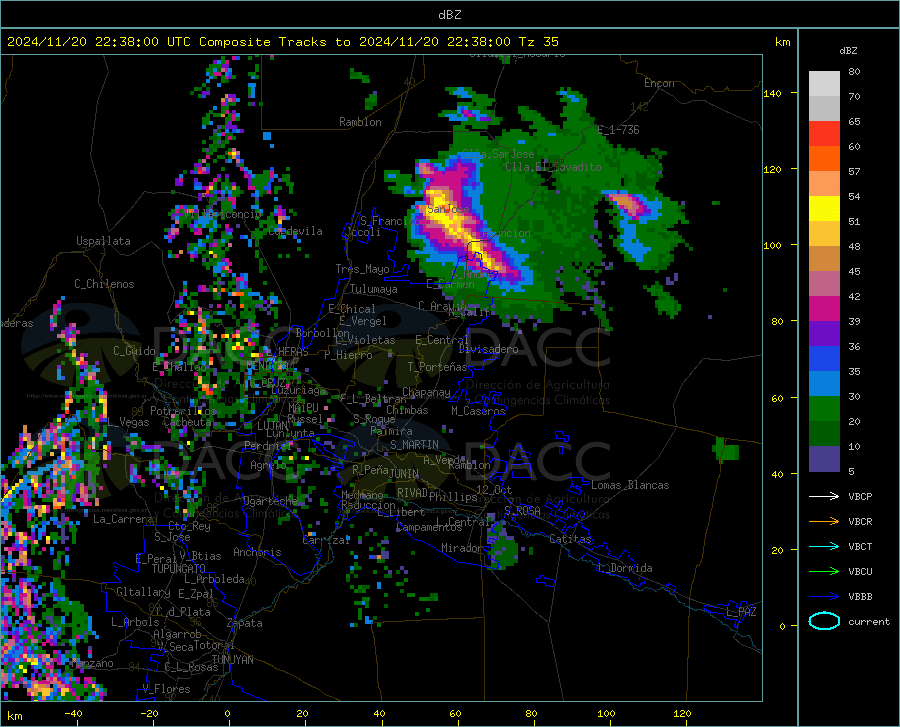Click the 'TUNUYAN' map label

(x=232, y=660)
